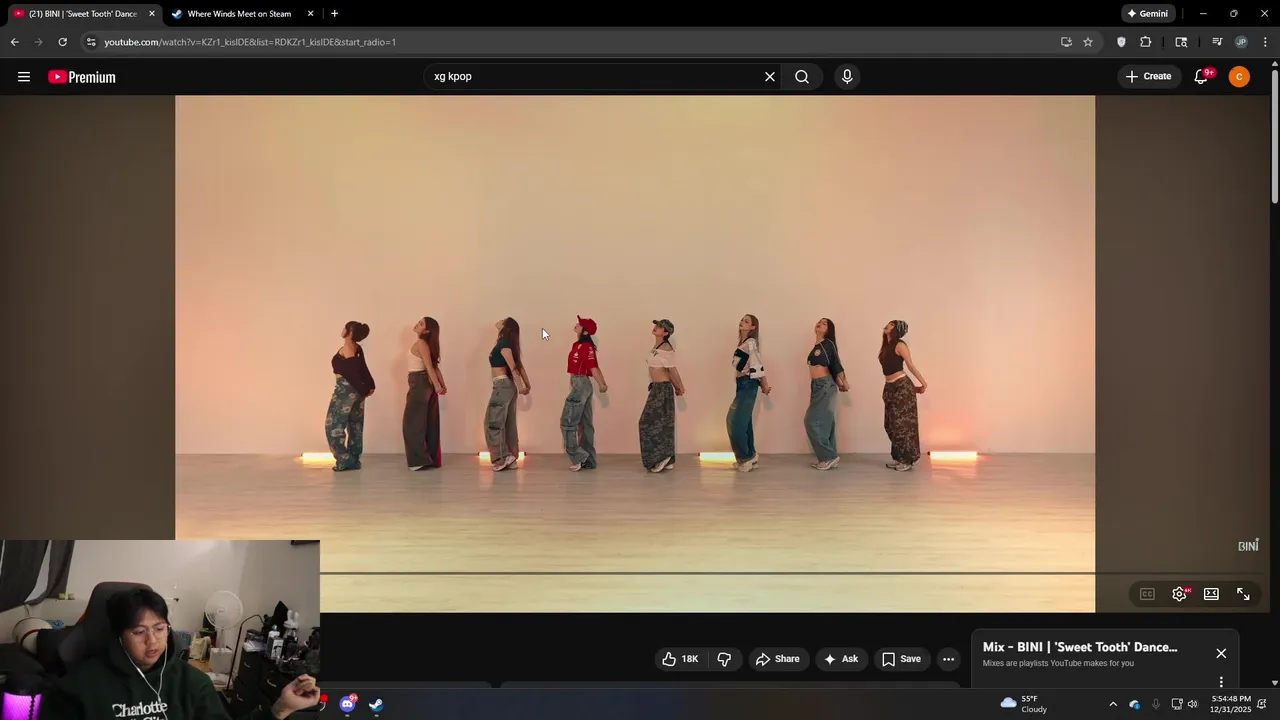This screenshot has width=1280, height=720.
Task: Open the Share dialog
Action: (x=777, y=659)
